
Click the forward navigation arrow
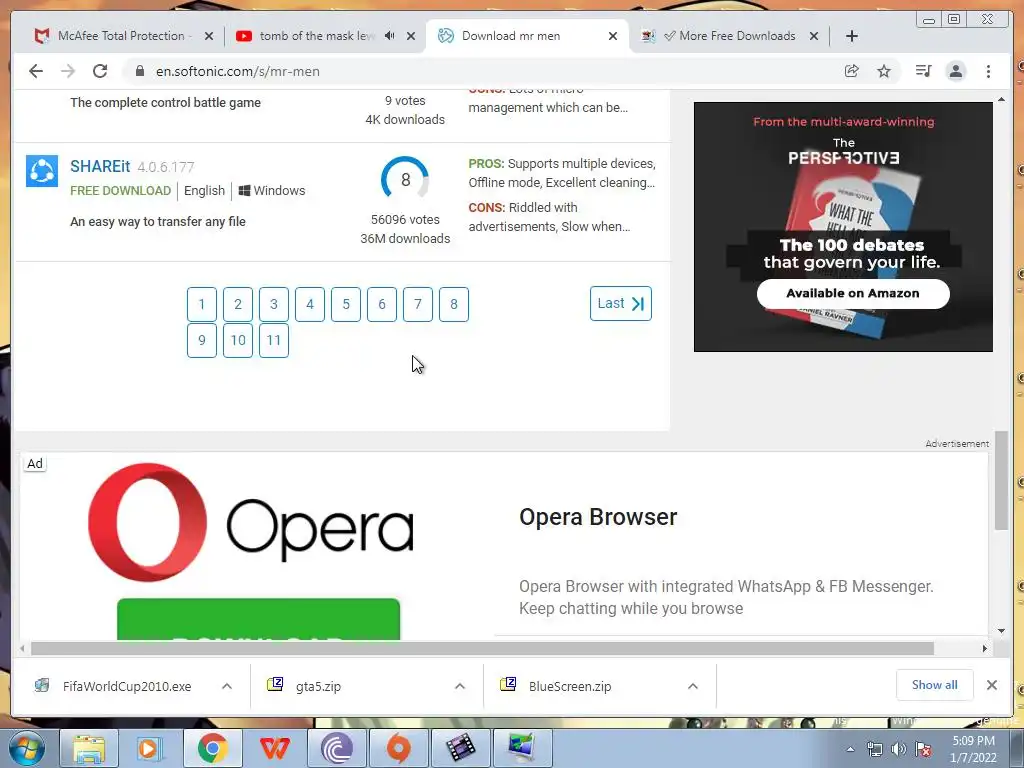point(68,71)
